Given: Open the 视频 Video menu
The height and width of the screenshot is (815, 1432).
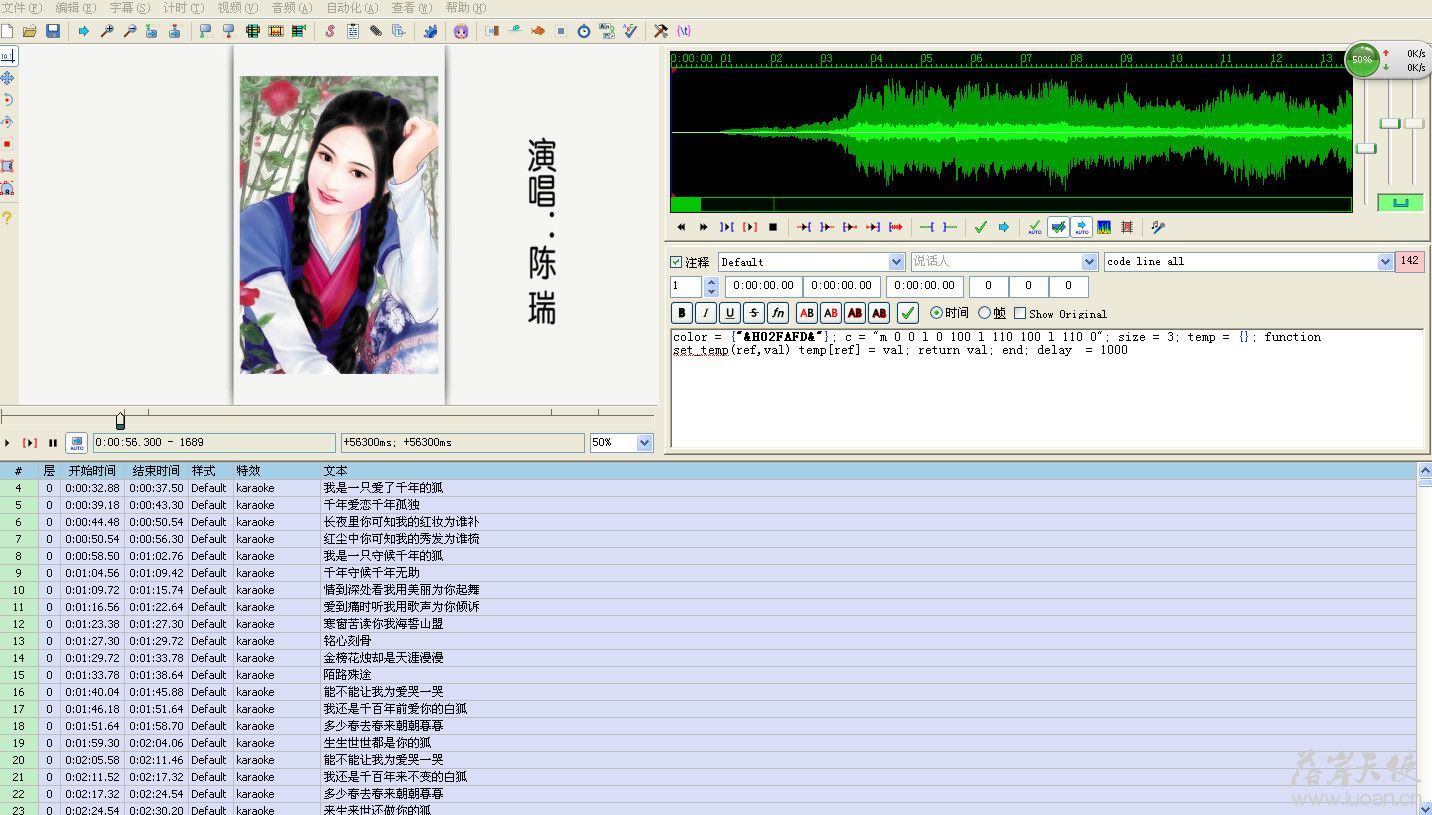Looking at the screenshot, I should point(238,8).
